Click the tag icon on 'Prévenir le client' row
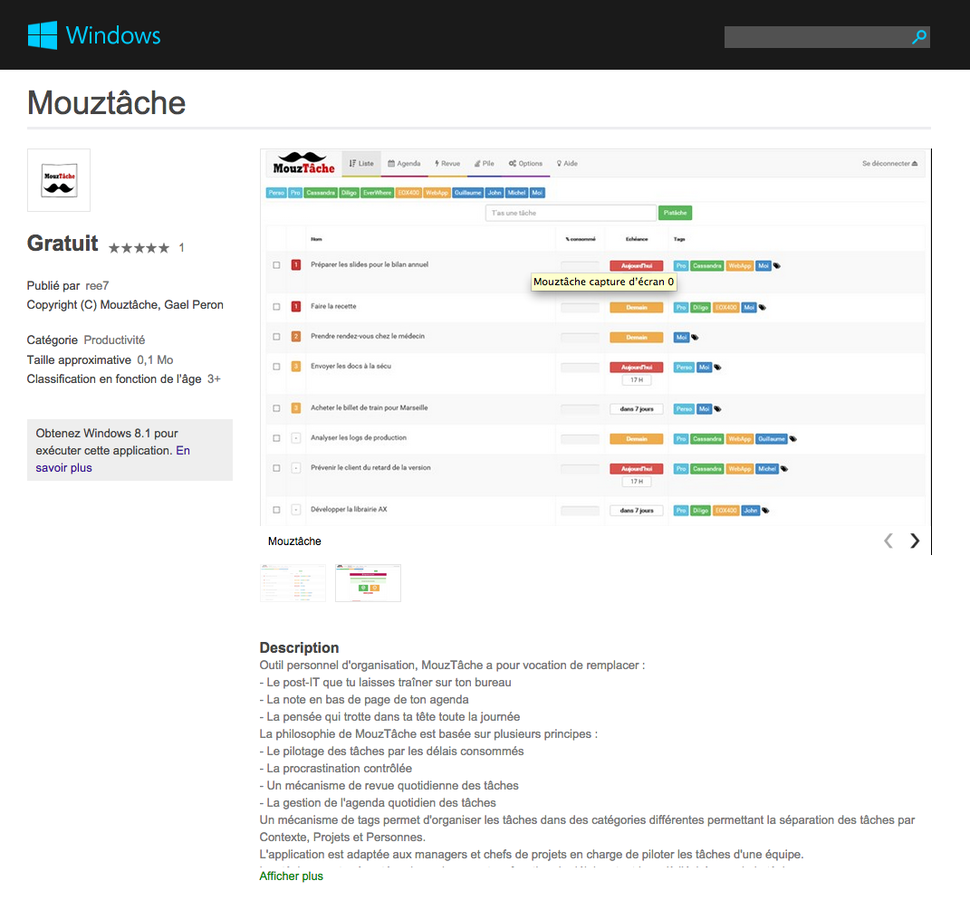This screenshot has width=970, height=900. (784, 469)
